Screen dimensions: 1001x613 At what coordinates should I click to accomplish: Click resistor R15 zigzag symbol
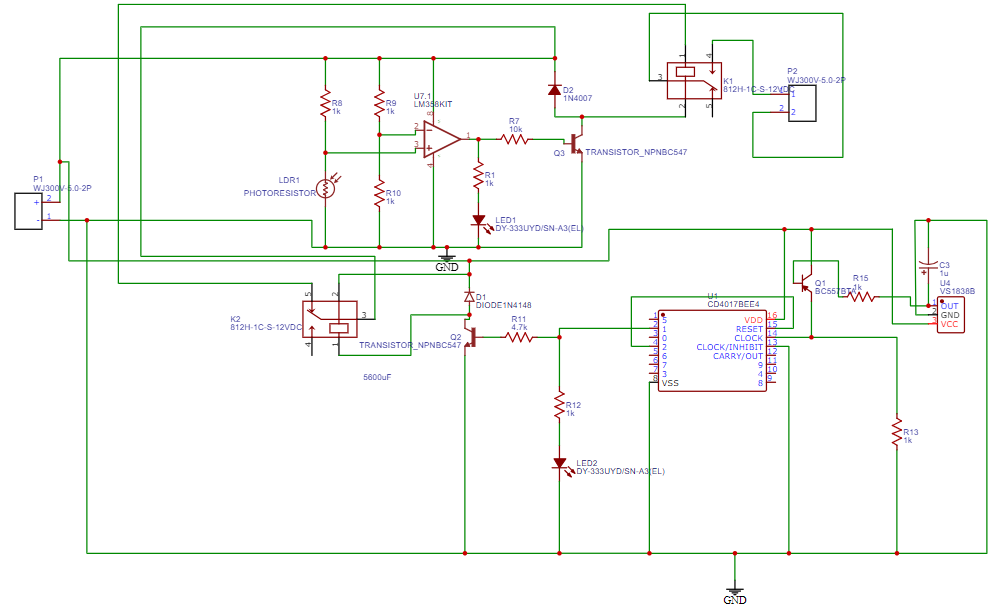(861, 296)
